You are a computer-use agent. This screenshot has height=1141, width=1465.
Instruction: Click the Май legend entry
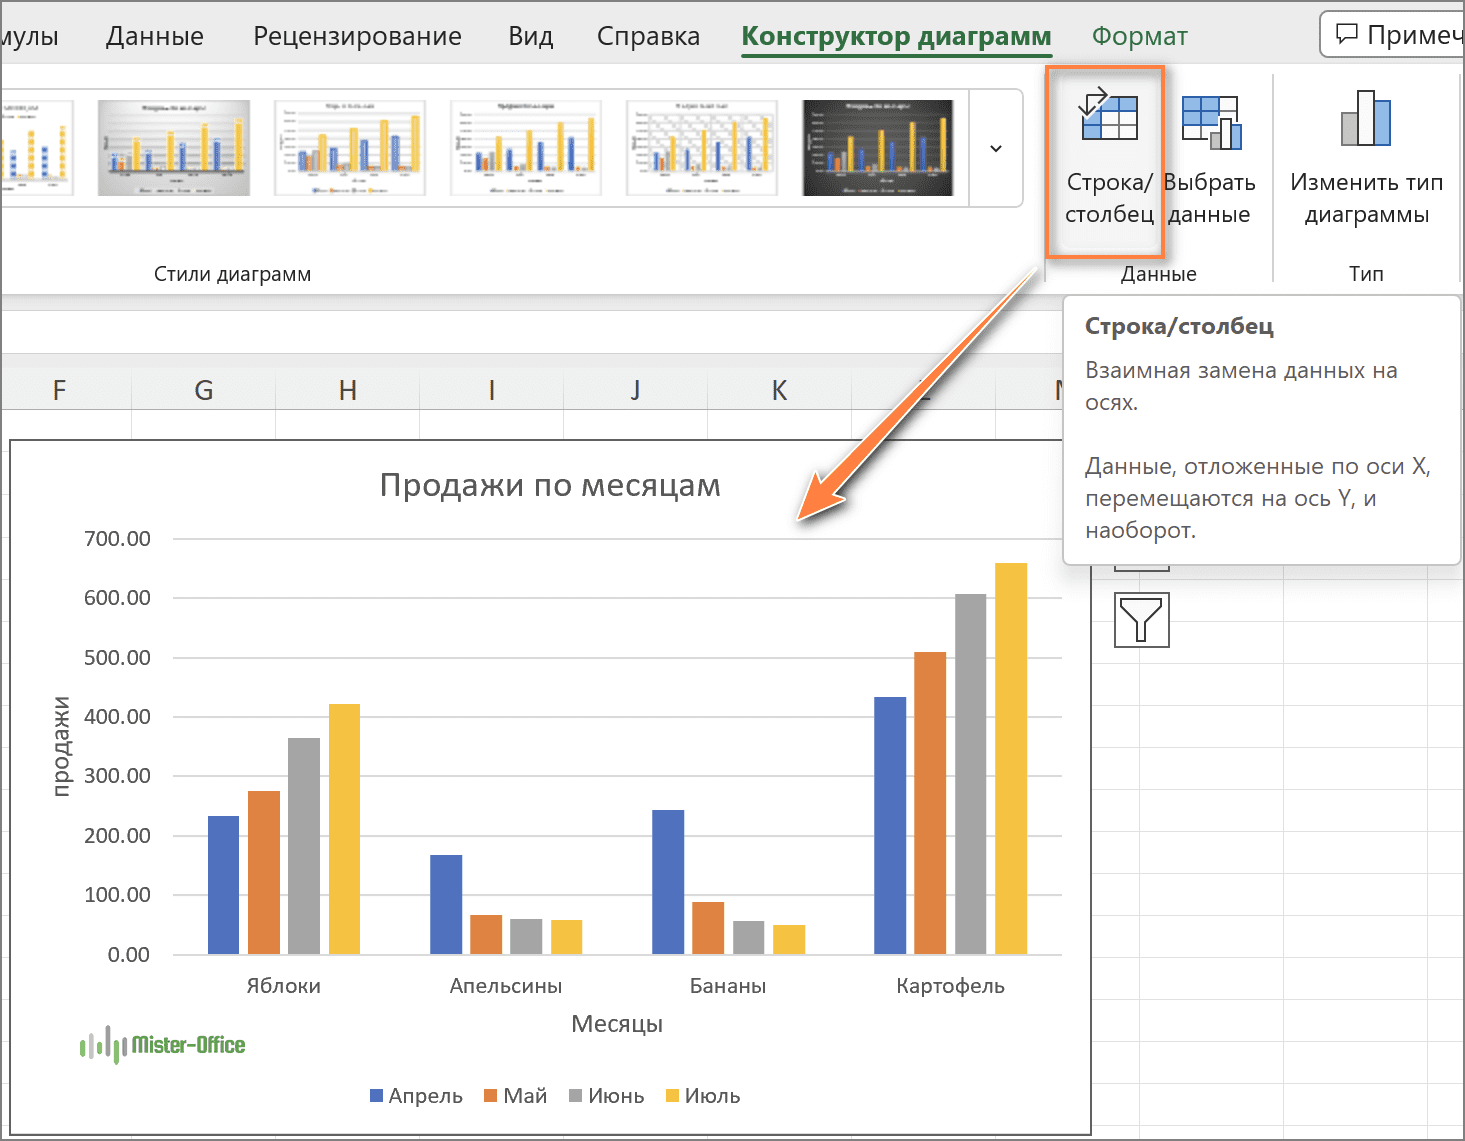tap(516, 1096)
